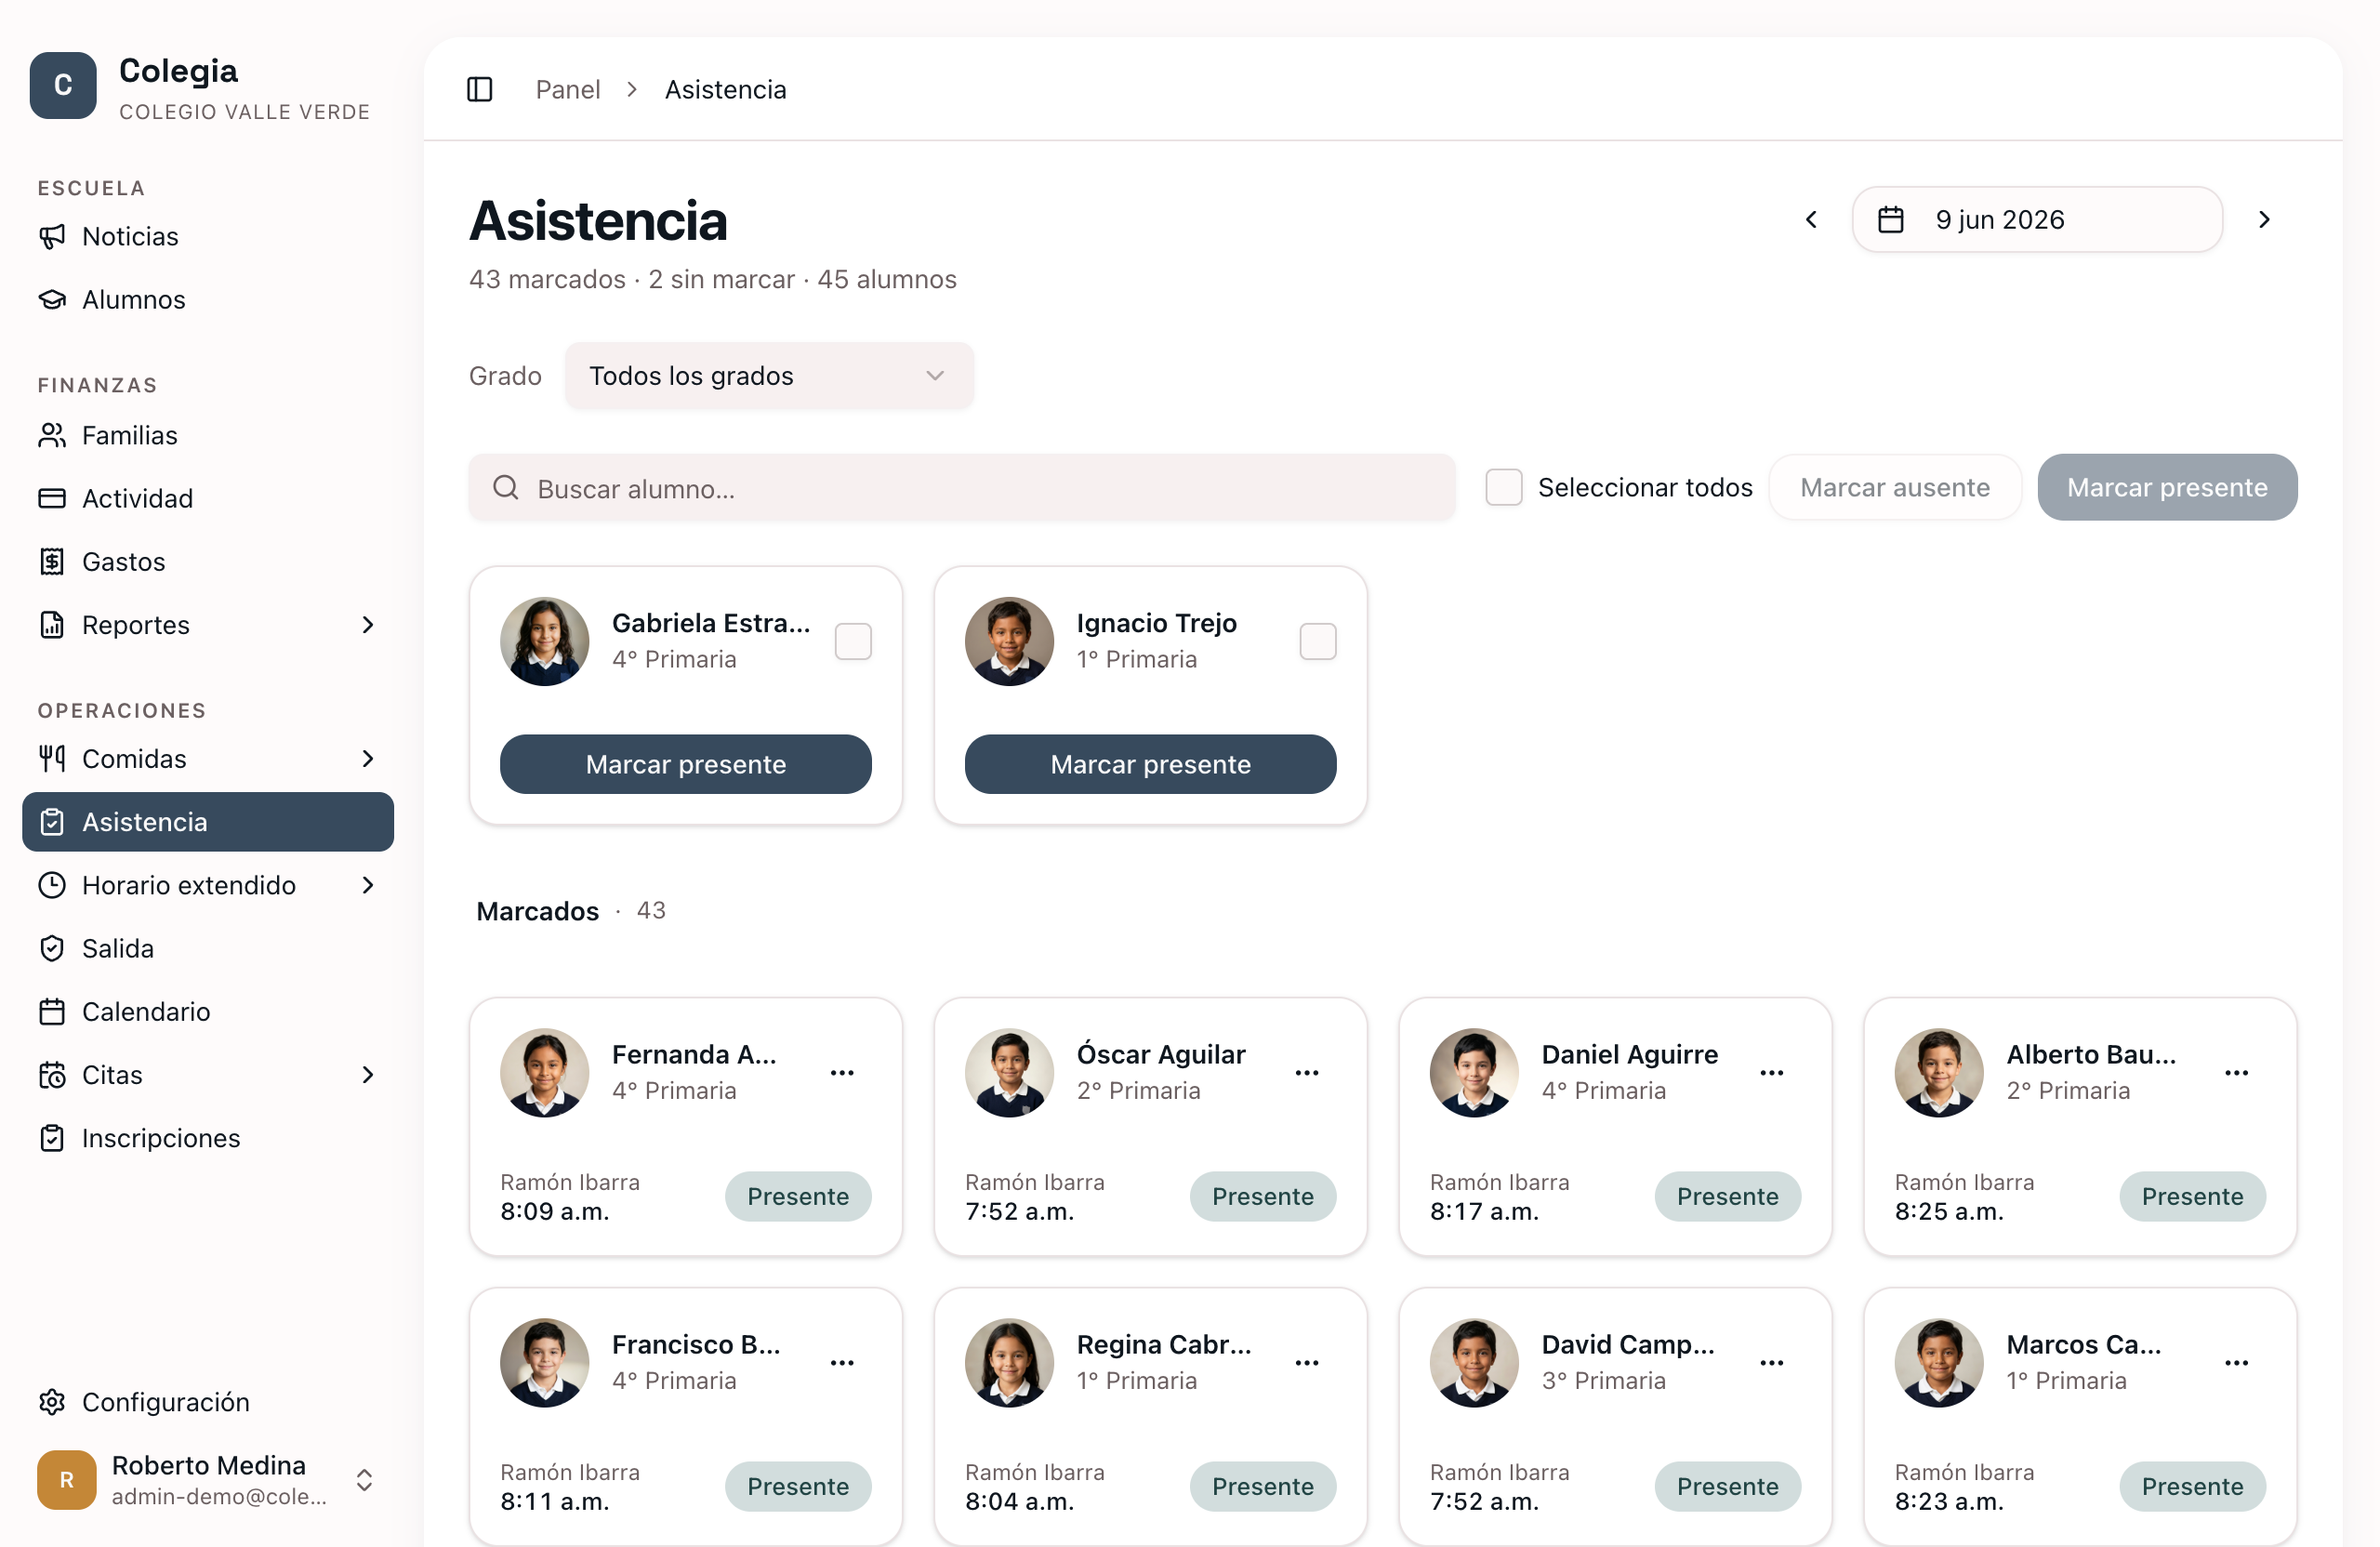Click Presente badge on Fernanda A. card
Image resolution: width=2380 pixels, height=1547 pixels.
click(798, 1196)
